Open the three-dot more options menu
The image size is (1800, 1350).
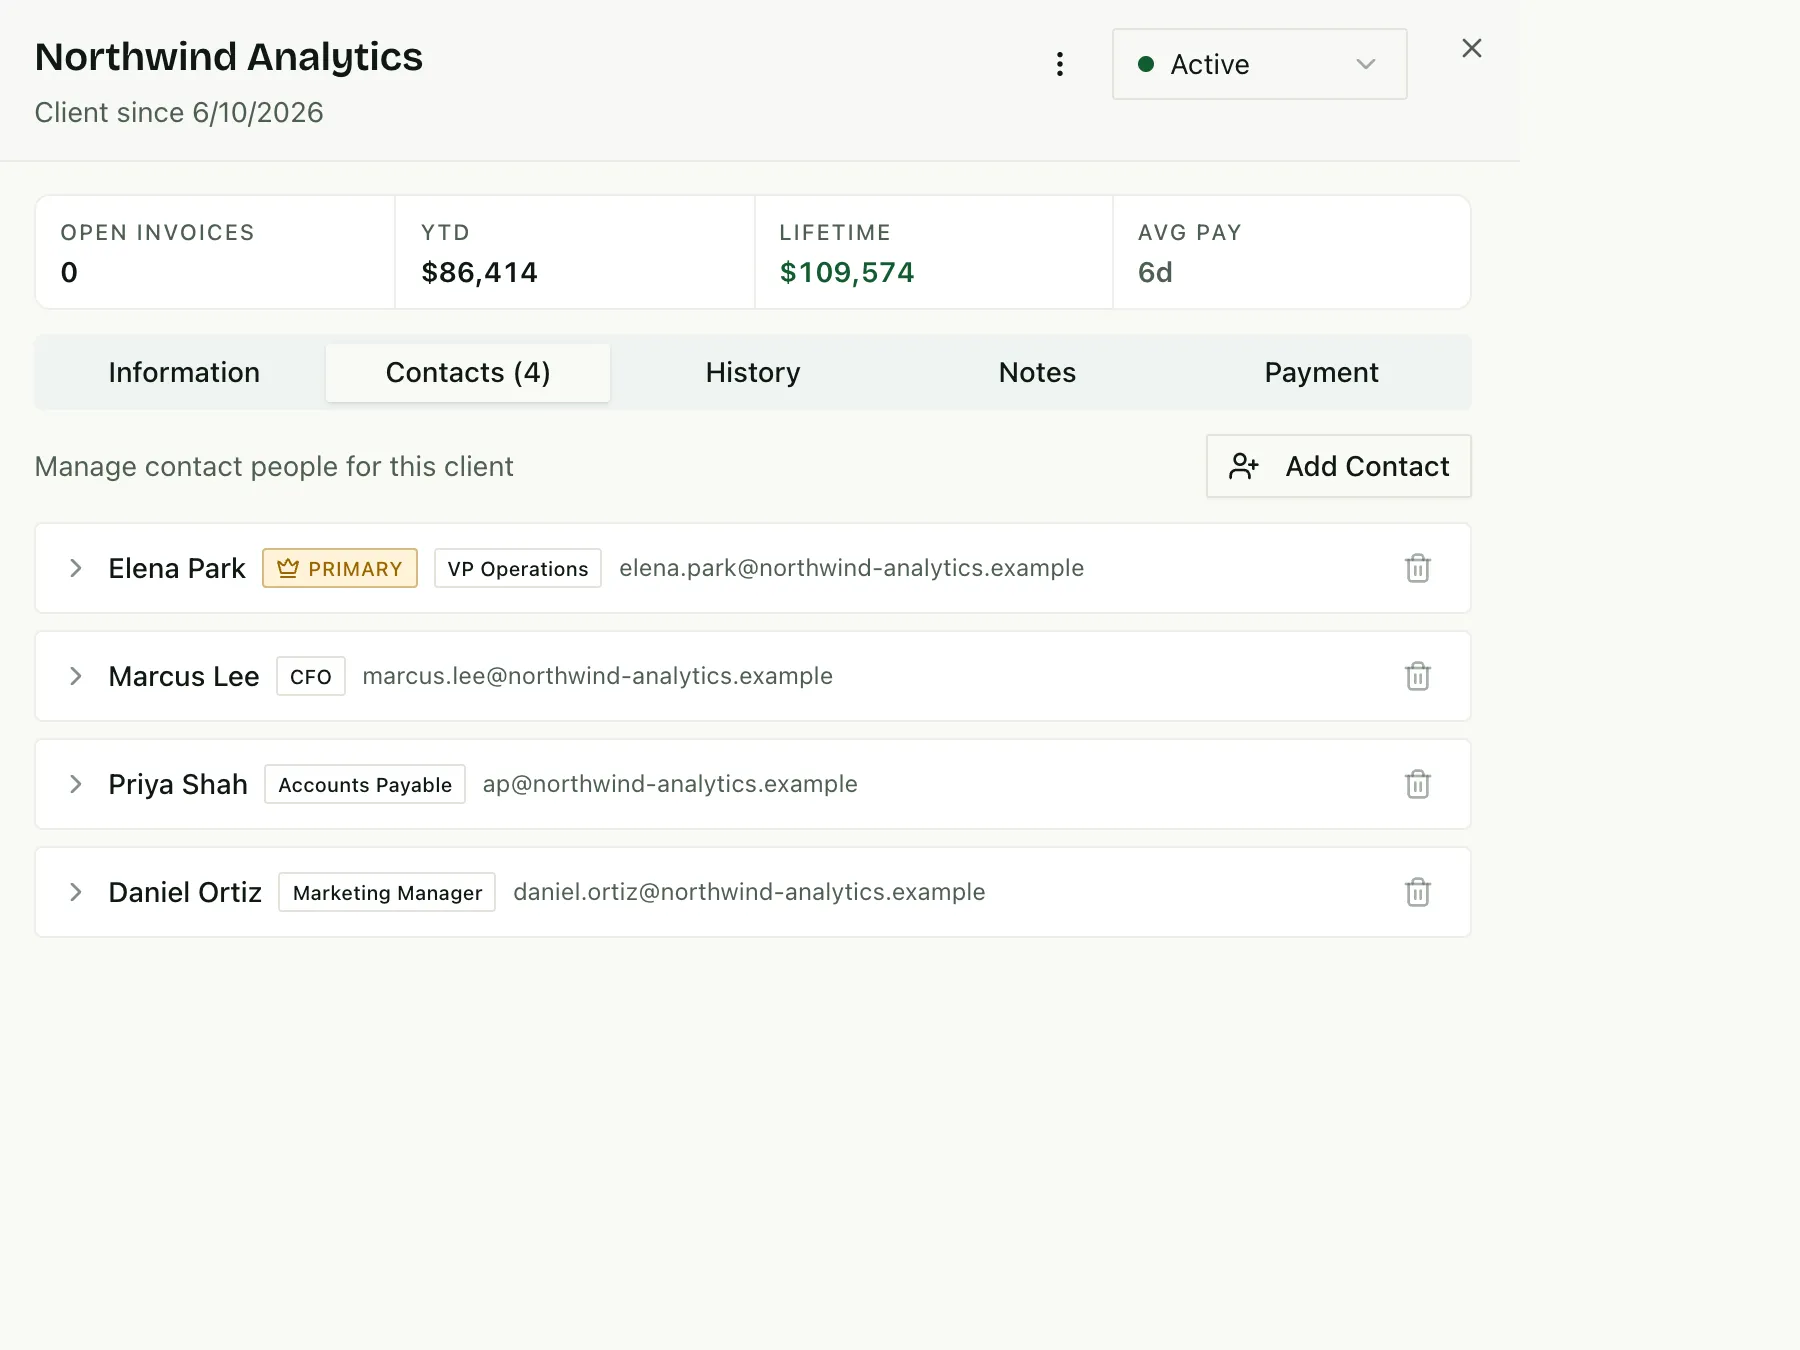[x=1060, y=64]
